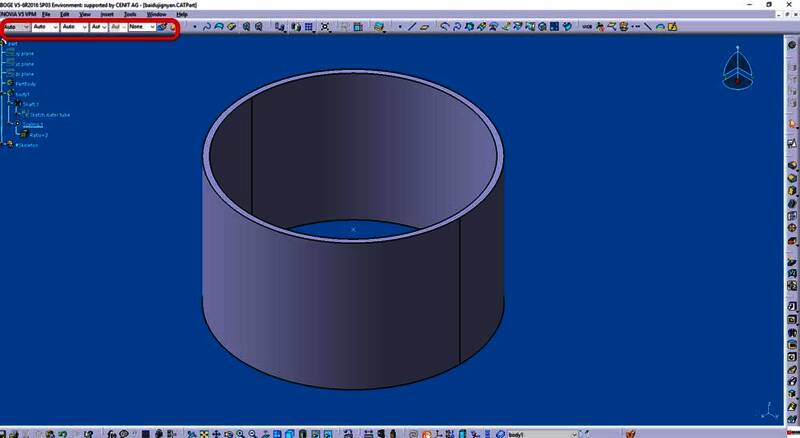Click the Painter icon in Graphic Properties toolbar
The width and height of the screenshot is (800, 438).
162,27
